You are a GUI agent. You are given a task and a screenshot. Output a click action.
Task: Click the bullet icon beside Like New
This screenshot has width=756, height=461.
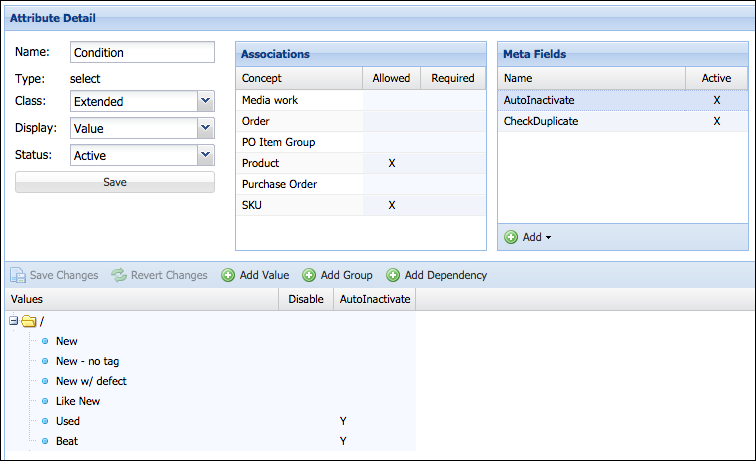coord(45,401)
